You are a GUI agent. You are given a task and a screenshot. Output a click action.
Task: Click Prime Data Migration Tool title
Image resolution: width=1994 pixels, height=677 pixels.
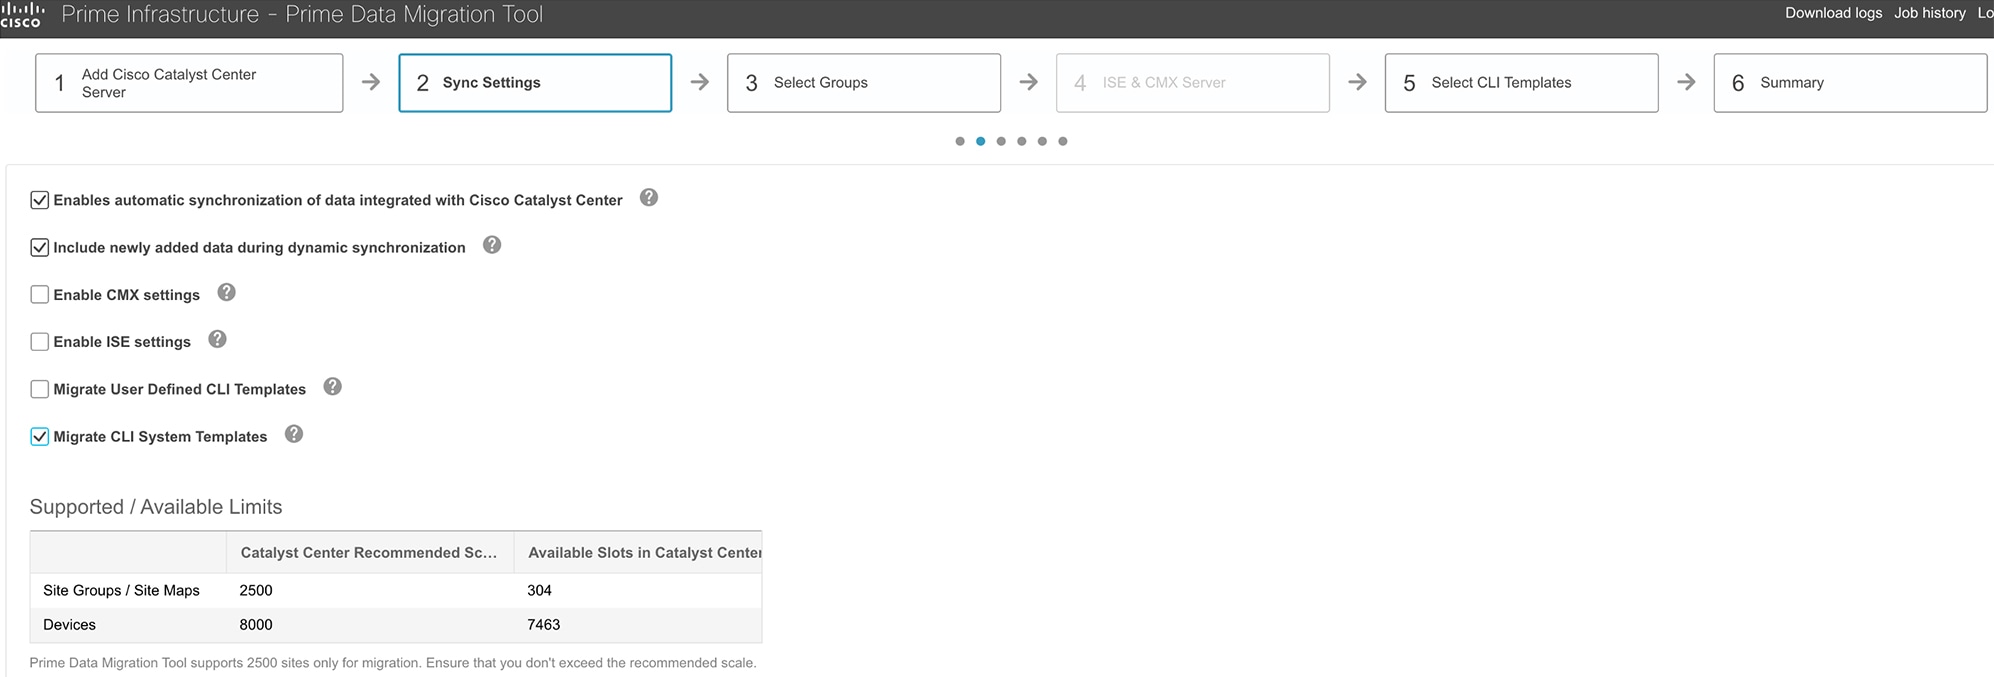[x=302, y=15]
